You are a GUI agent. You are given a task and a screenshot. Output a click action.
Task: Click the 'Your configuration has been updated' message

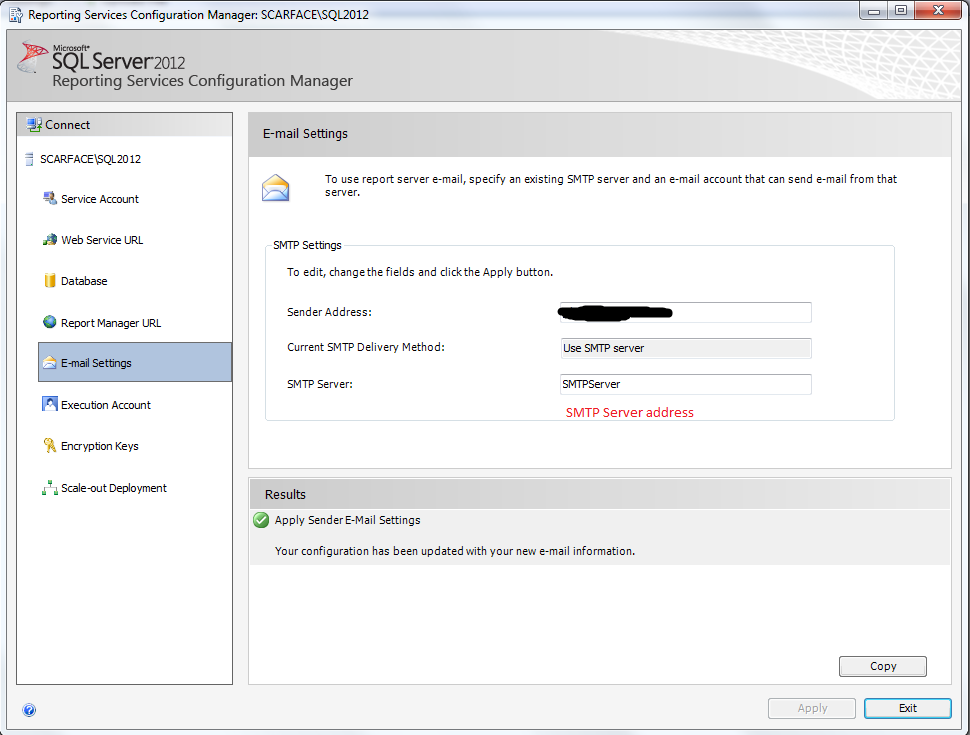[455, 551]
